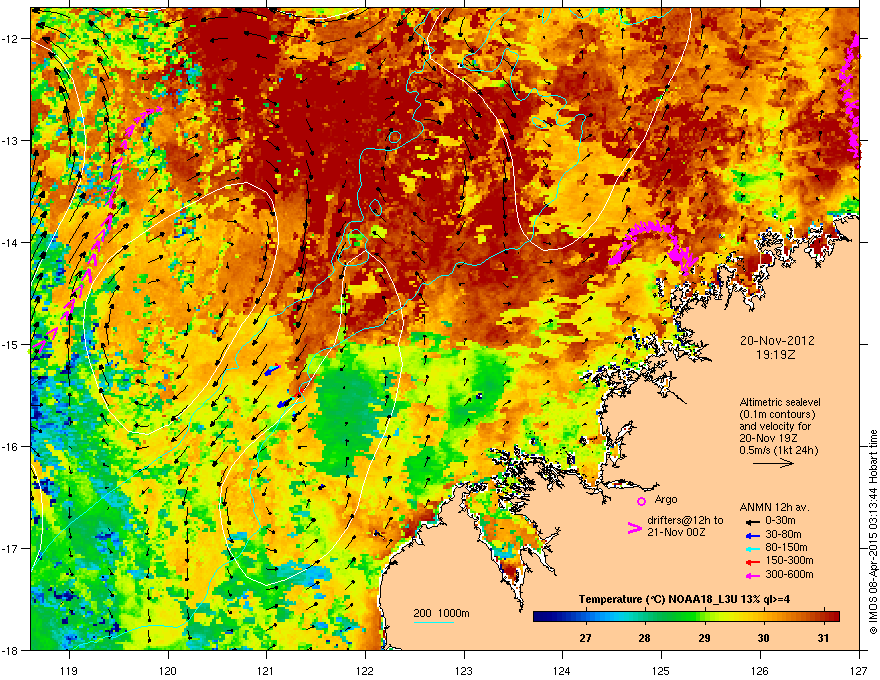This screenshot has width=880, height=680.
Task: Click the 29 tick label on colorbar
Action: (x=704, y=638)
